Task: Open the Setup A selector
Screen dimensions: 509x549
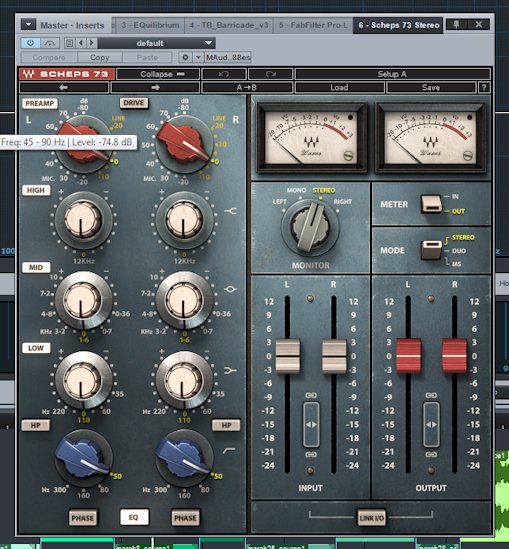Action: tap(392, 74)
